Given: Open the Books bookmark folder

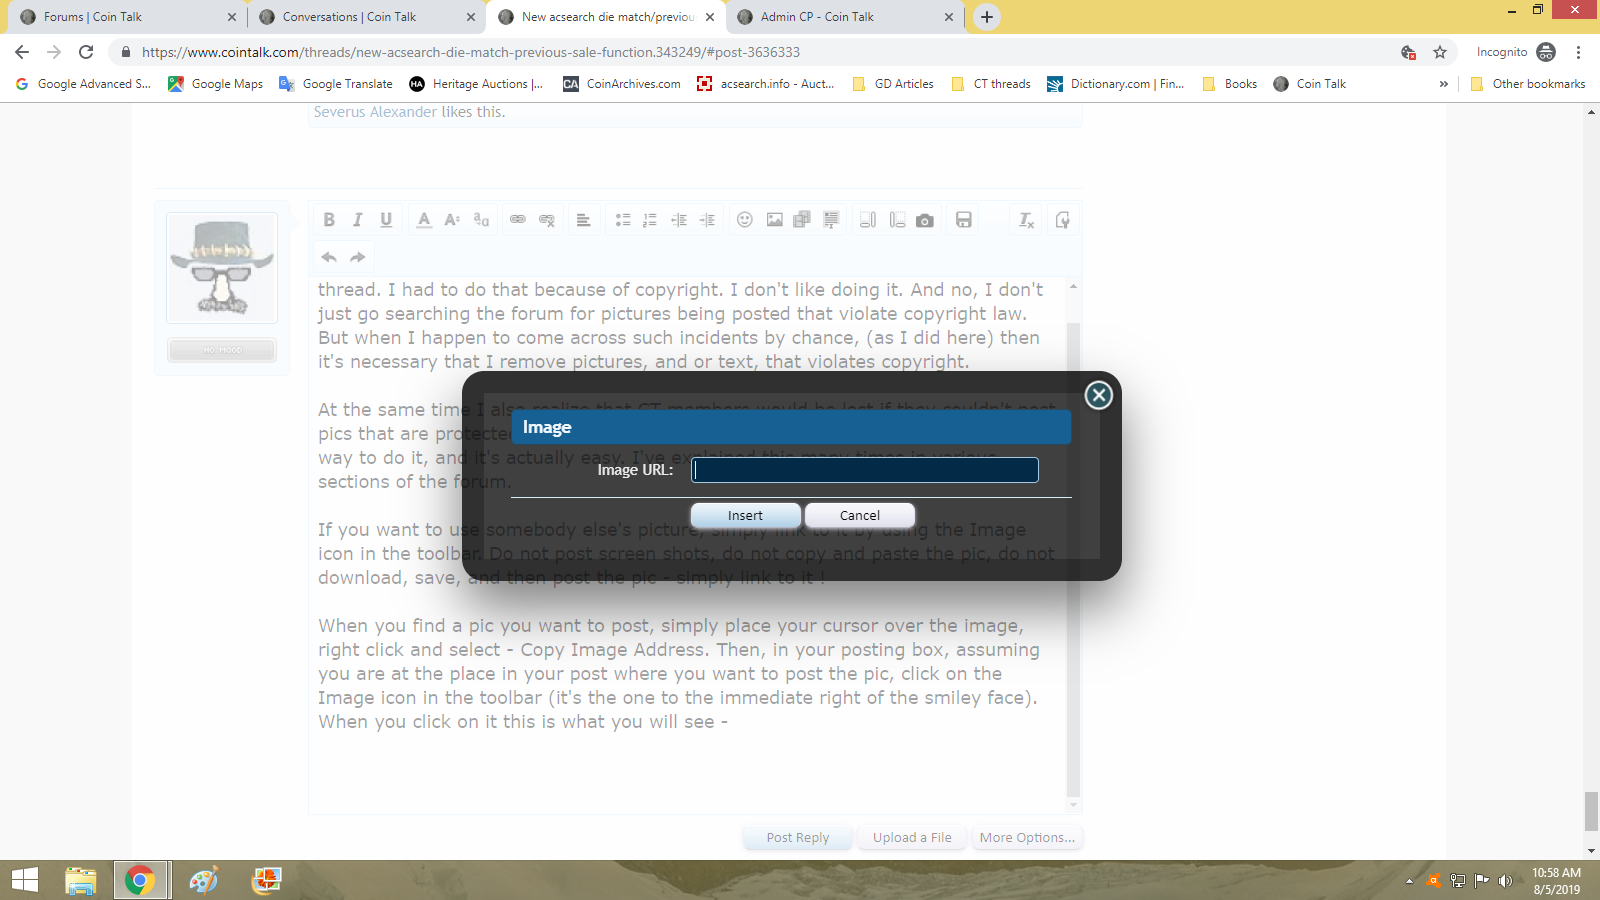Looking at the screenshot, I should click(1230, 84).
